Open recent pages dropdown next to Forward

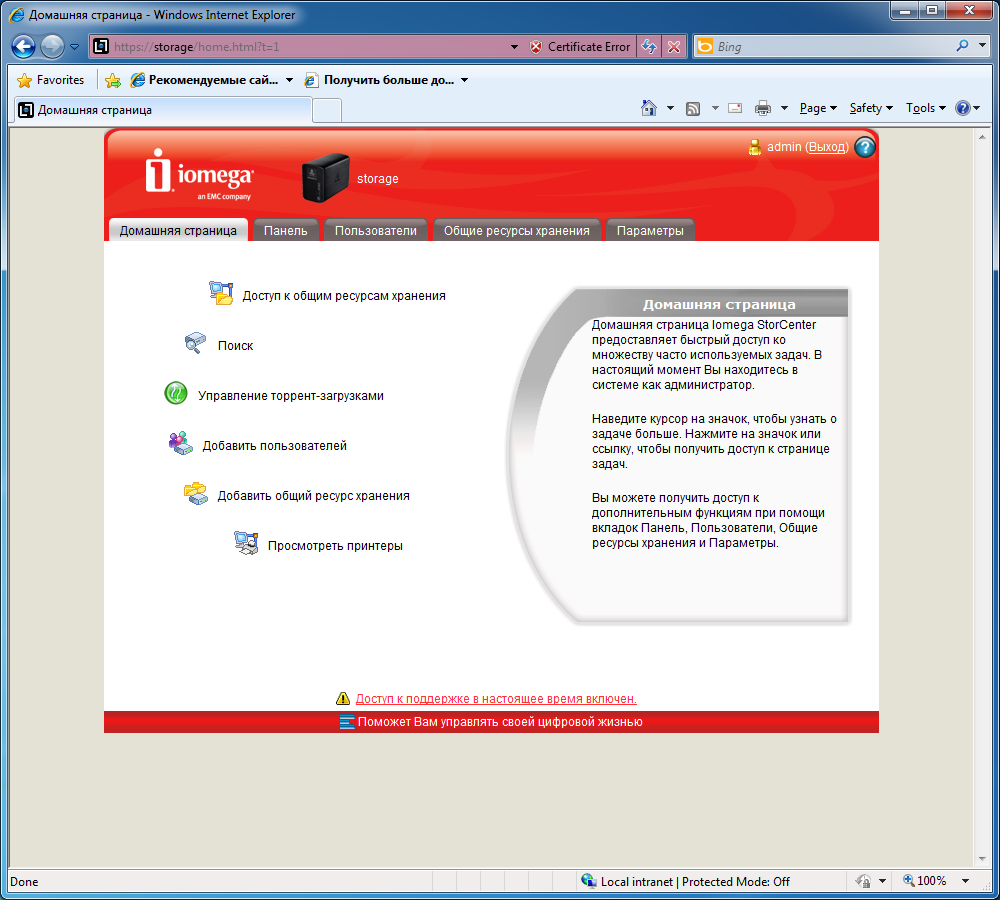tap(75, 47)
